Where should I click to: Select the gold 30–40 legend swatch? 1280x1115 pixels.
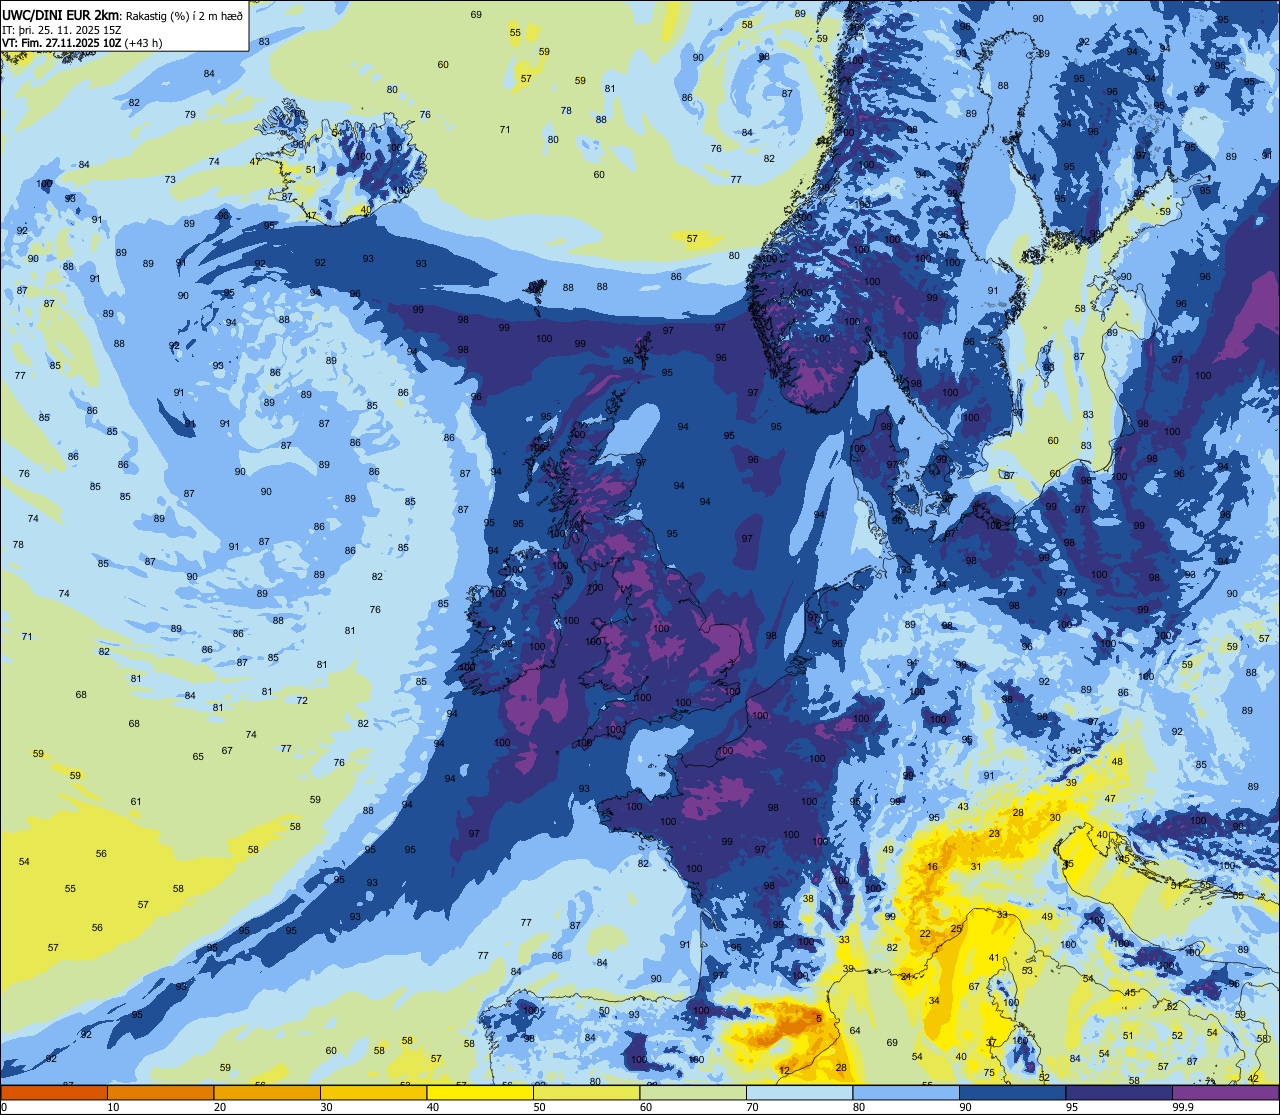[x=373, y=1092]
